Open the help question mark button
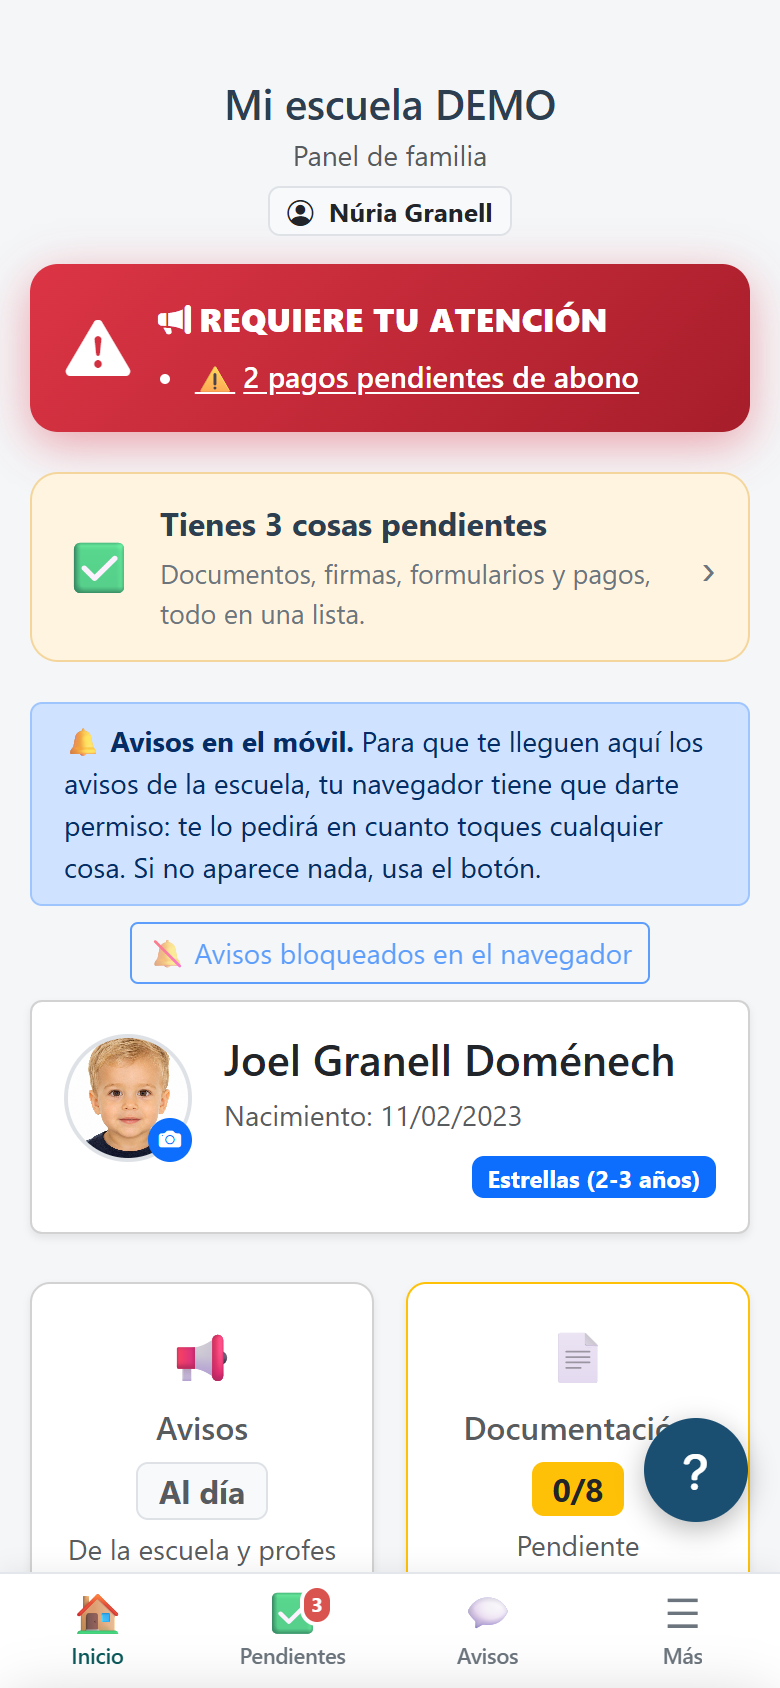Screen dimensions: 780x1688 pos(696,1470)
